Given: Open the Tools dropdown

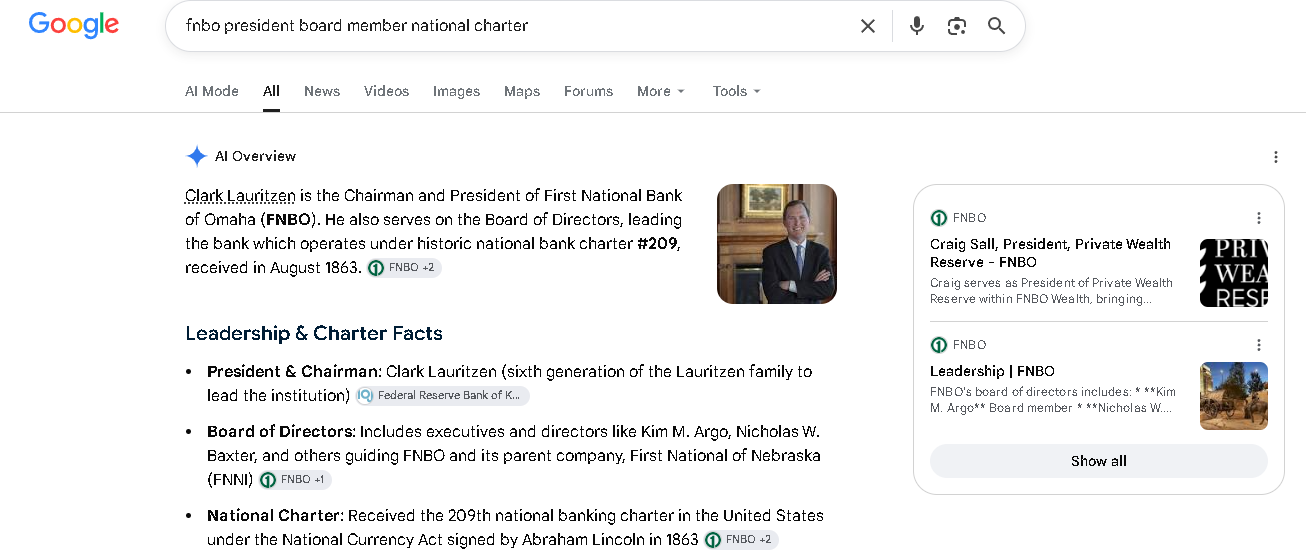Looking at the screenshot, I should (737, 91).
